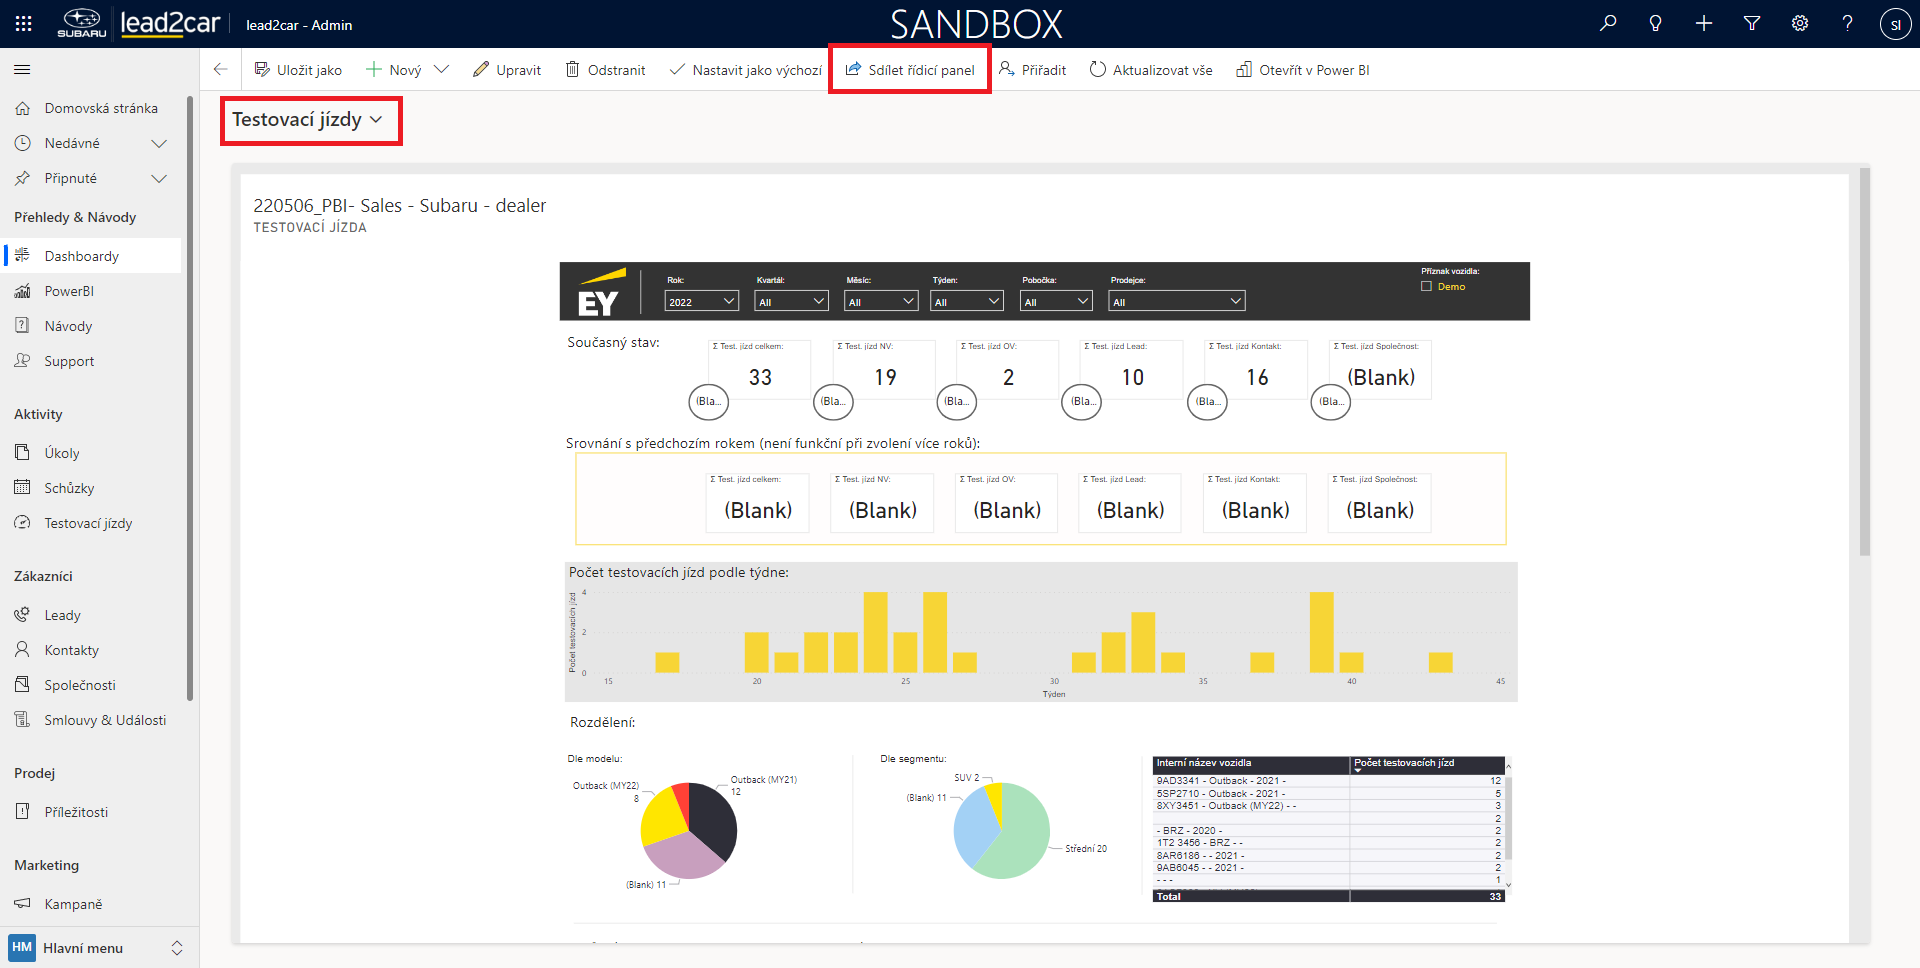Image resolution: width=1920 pixels, height=968 pixels.
Task: Open the advanced find filter icon
Action: (1752, 24)
